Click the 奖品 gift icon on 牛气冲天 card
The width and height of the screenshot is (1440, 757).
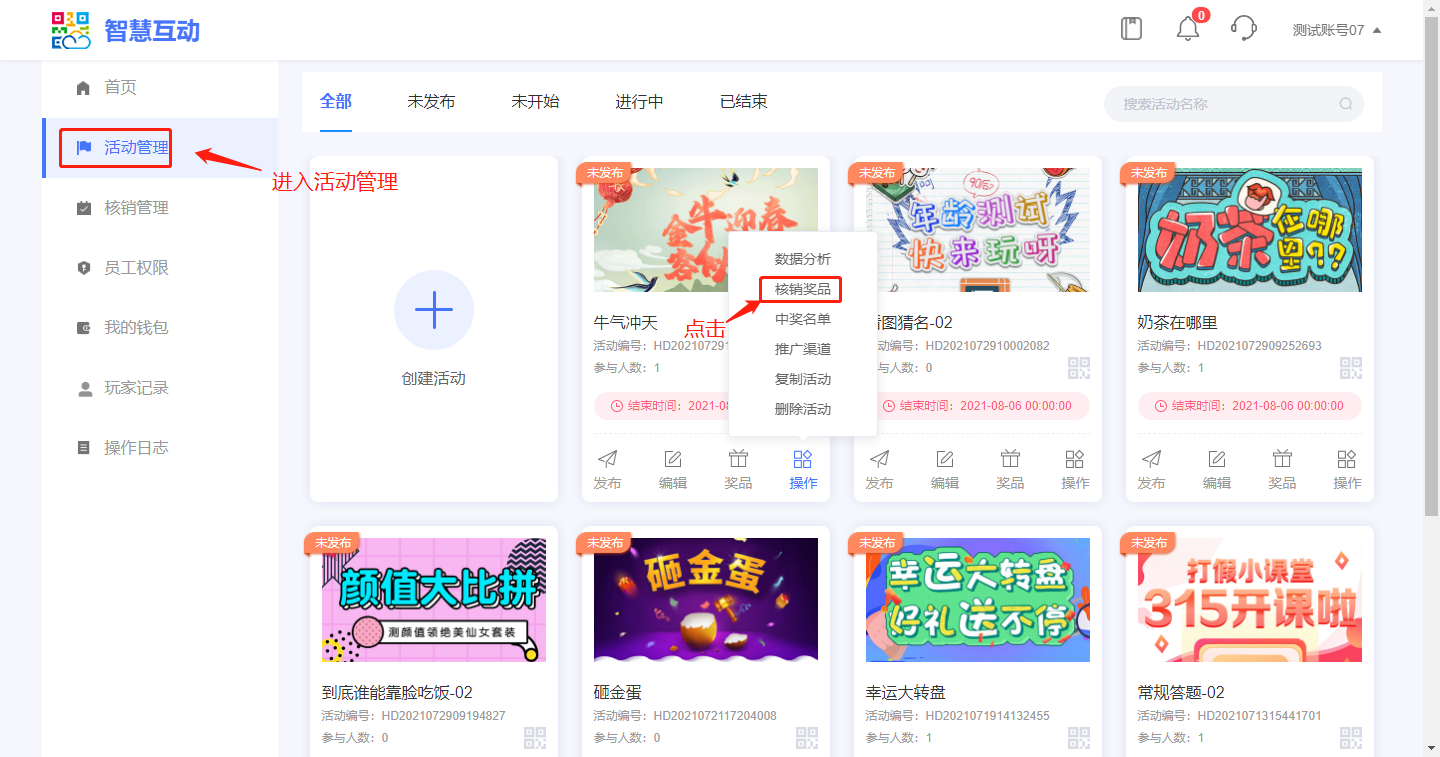coord(738,459)
